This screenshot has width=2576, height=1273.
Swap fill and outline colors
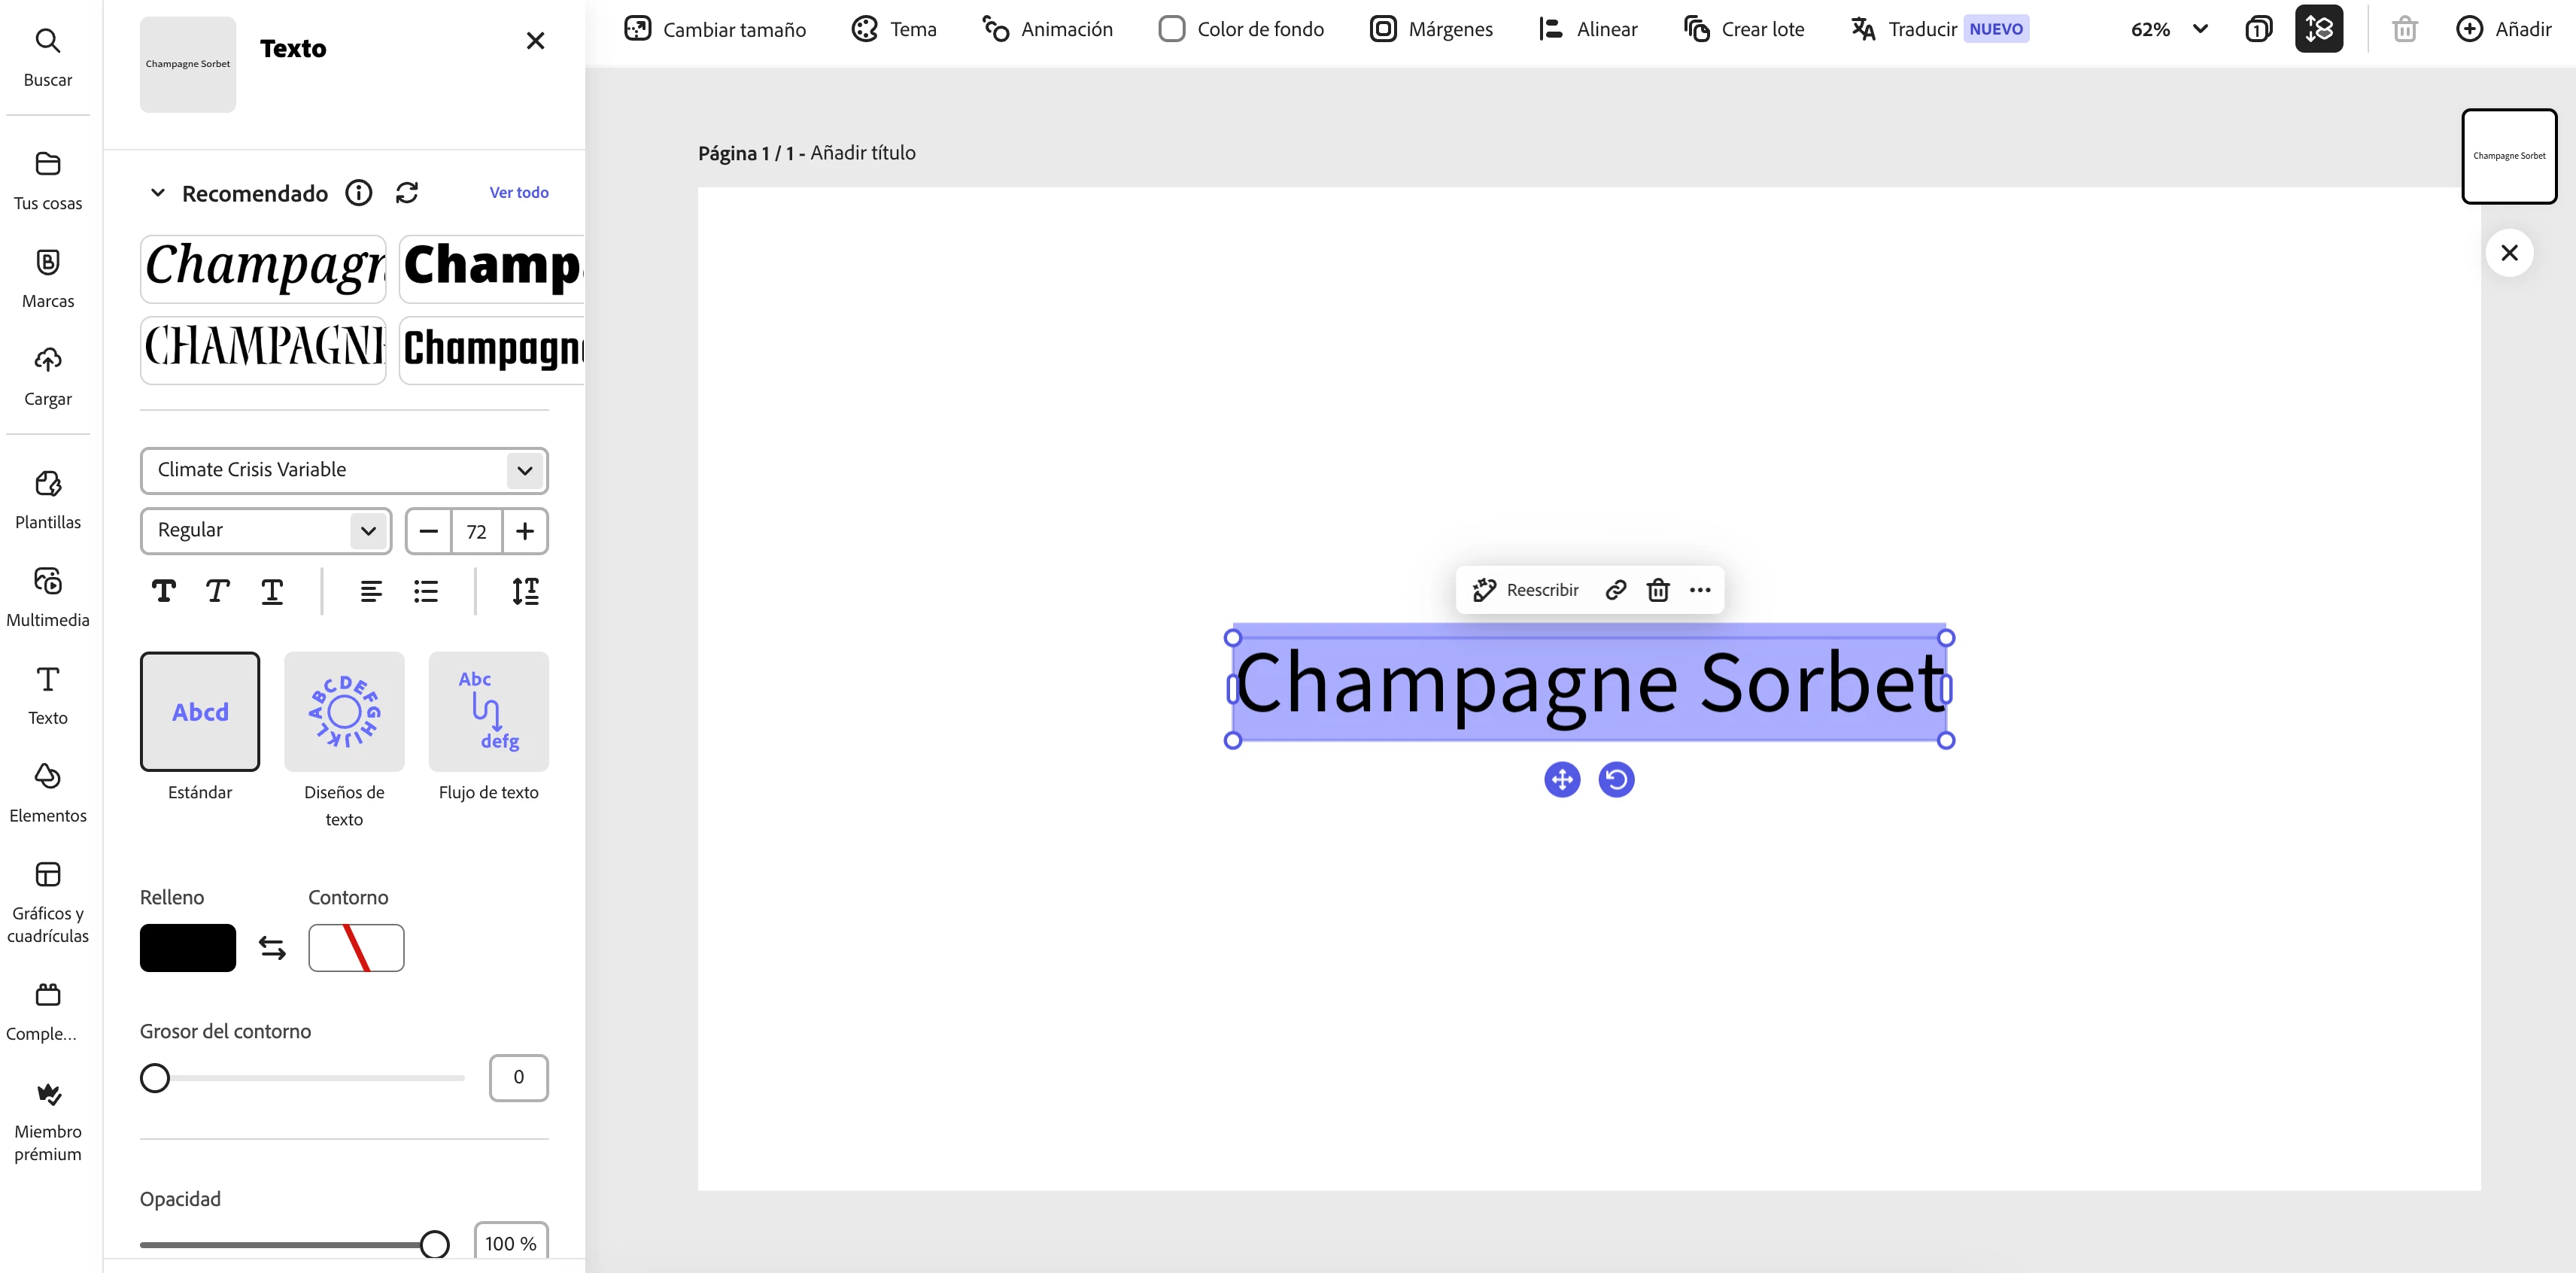pyautogui.click(x=272, y=947)
